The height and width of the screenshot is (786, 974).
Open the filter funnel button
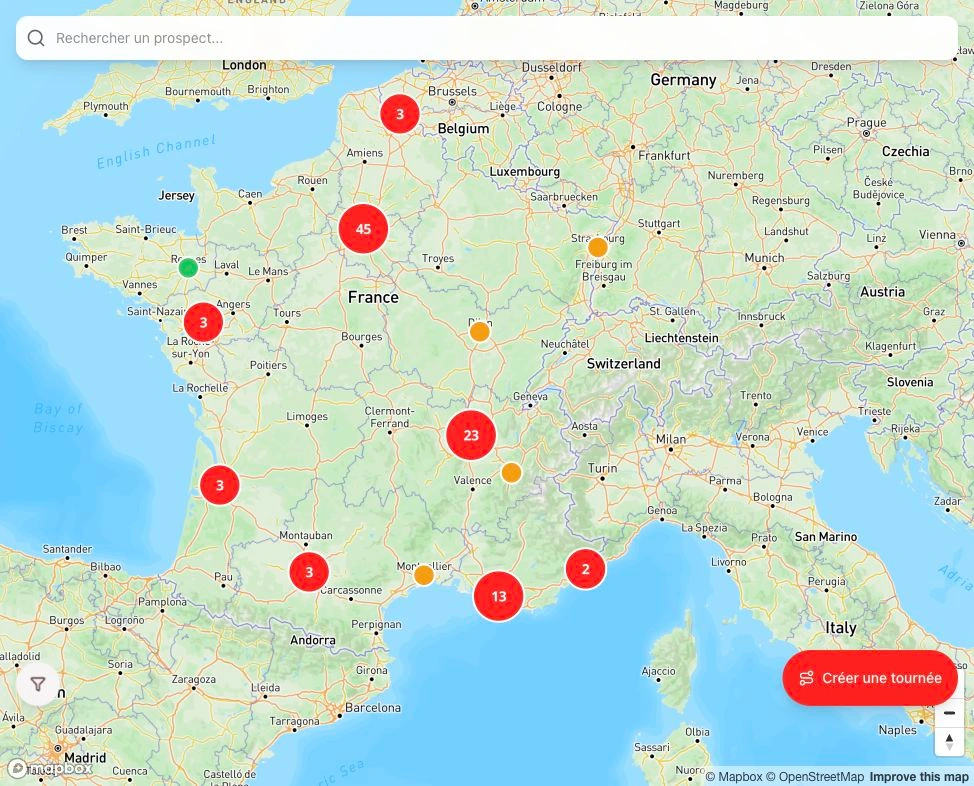click(x=38, y=684)
